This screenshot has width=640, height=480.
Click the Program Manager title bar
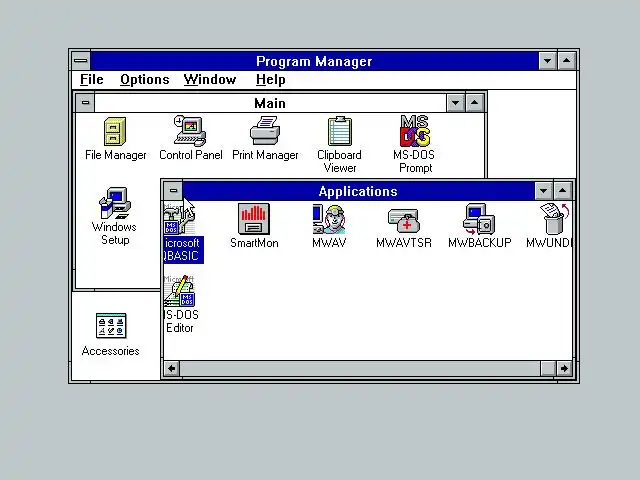point(314,61)
